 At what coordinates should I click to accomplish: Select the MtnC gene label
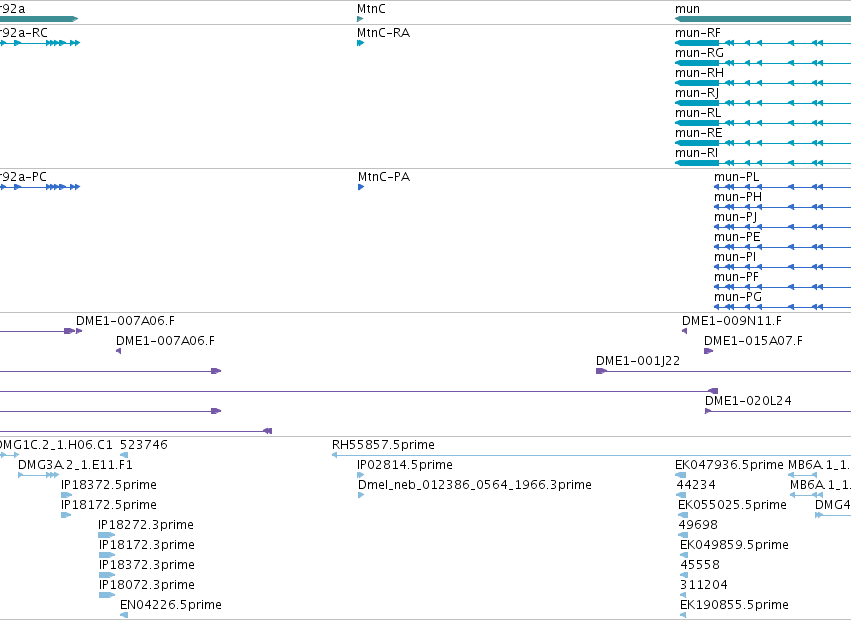[371, 9]
